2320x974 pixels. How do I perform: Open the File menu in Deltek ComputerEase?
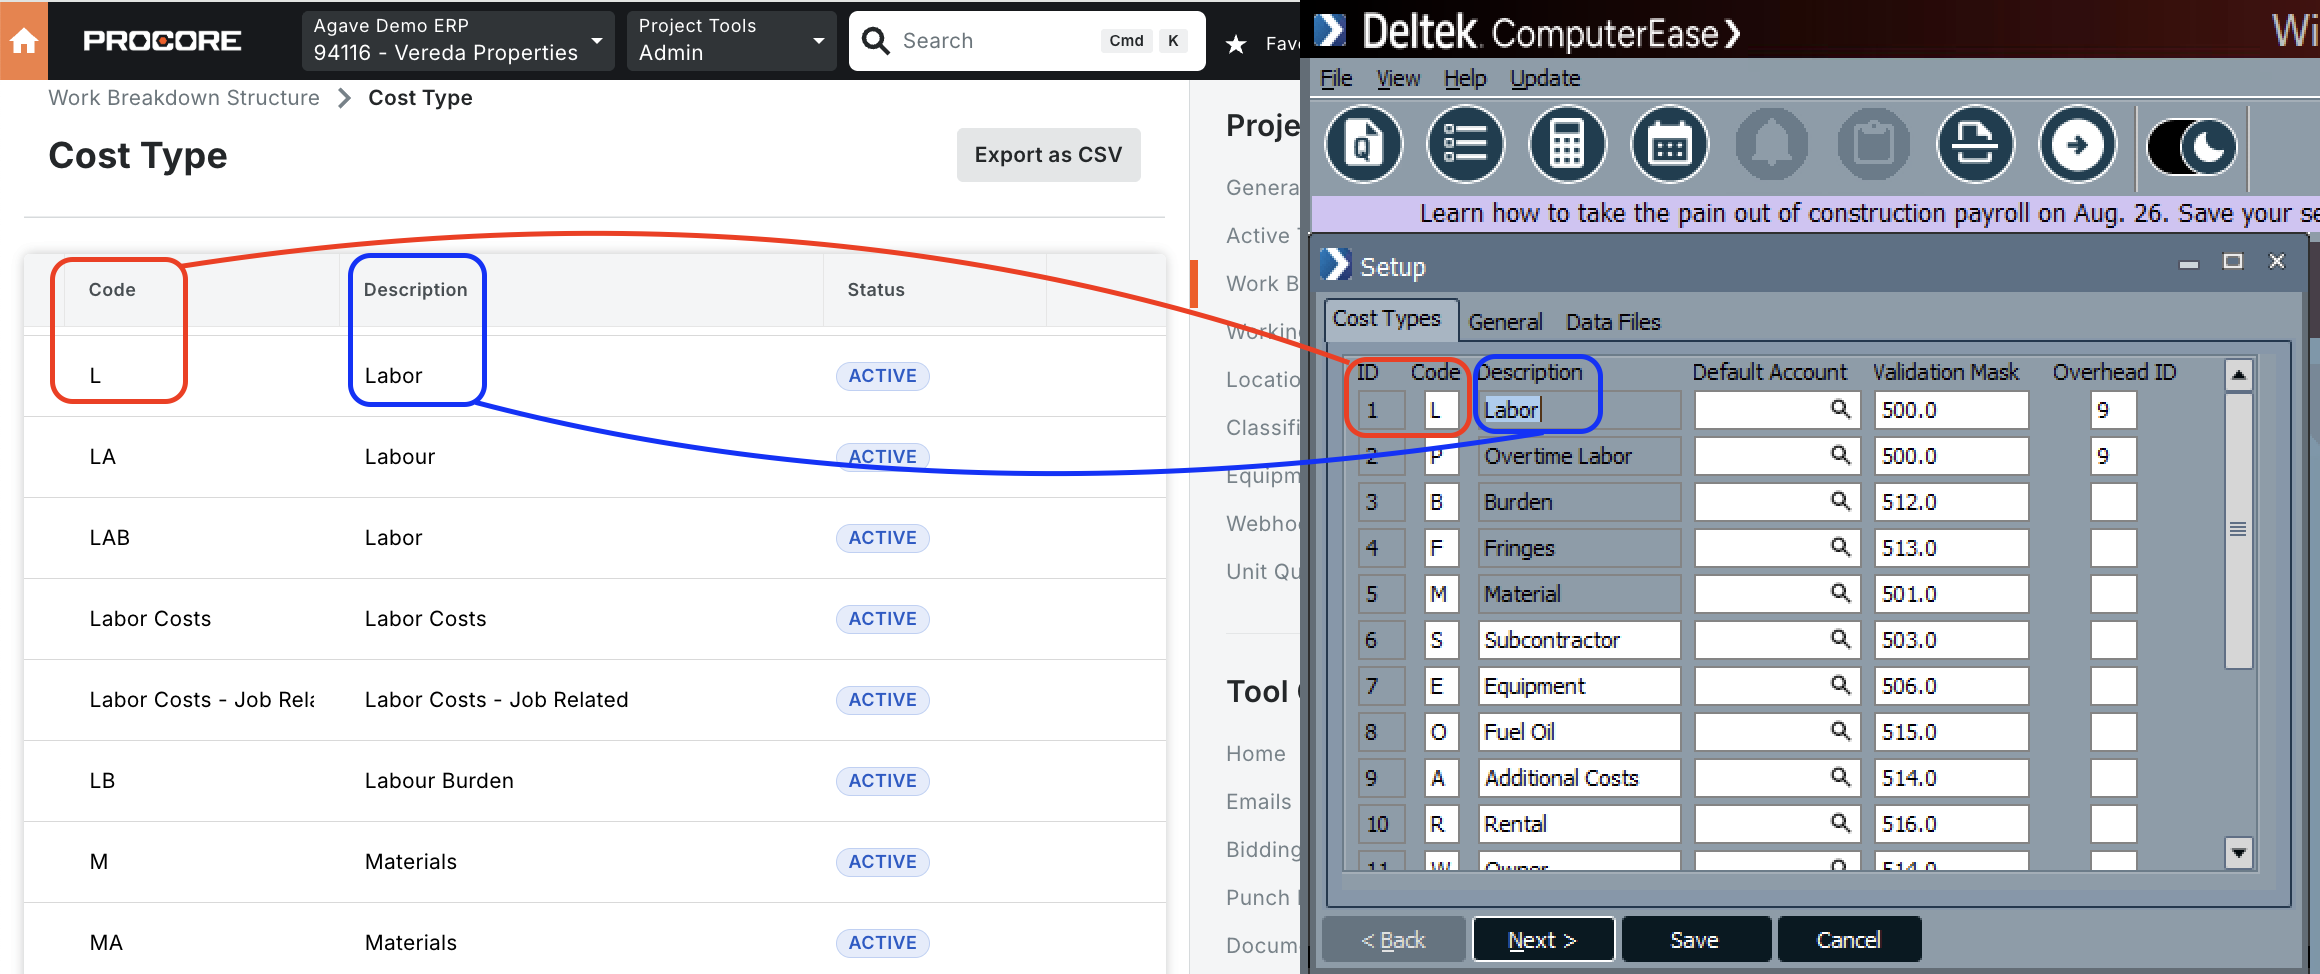pyautogui.click(x=1336, y=78)
